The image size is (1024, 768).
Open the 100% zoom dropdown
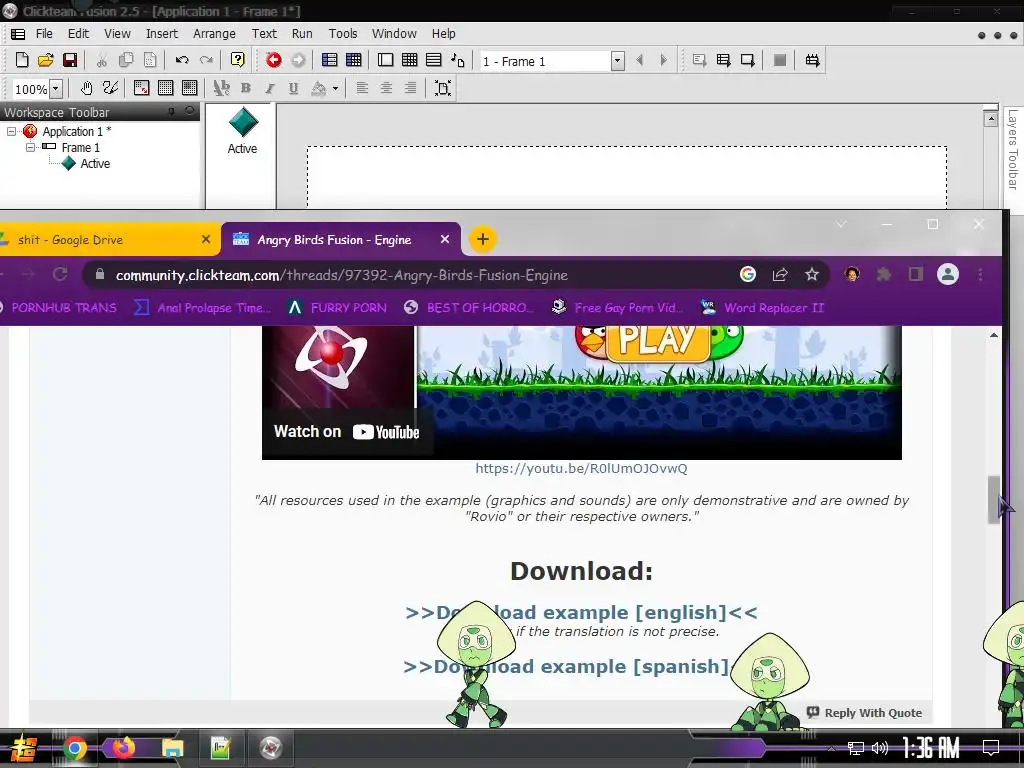click(x=56, y=89)
